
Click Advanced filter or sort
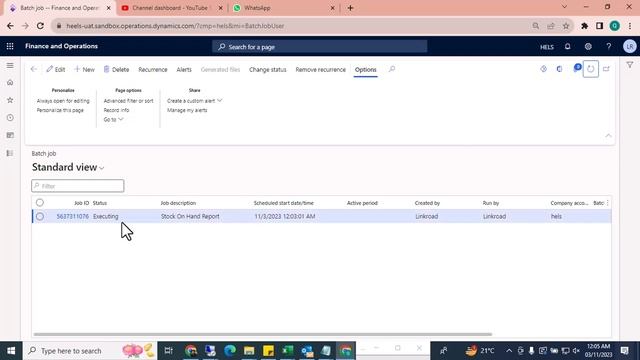[128, 101]
